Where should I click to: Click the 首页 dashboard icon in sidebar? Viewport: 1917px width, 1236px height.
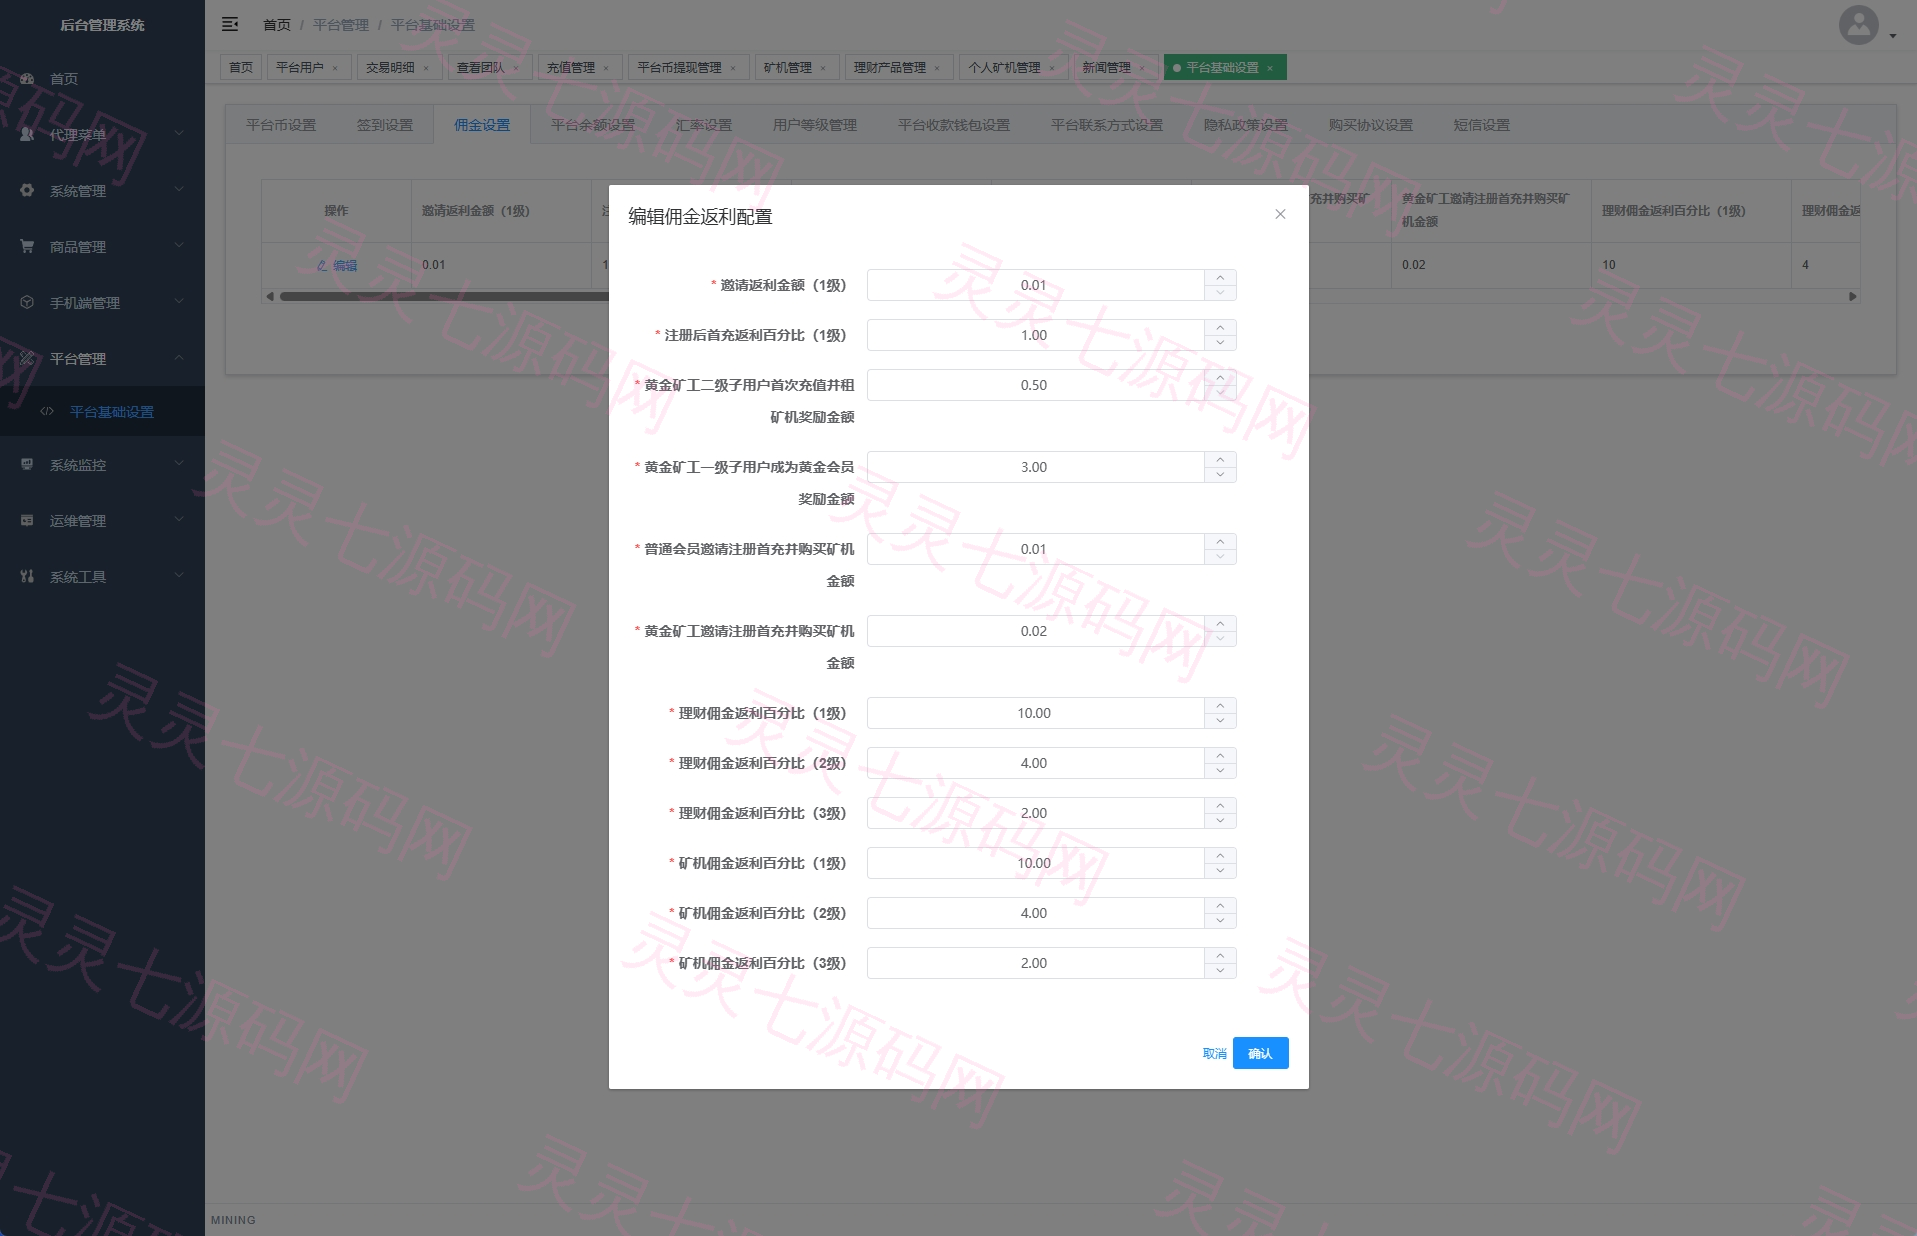tap(28, 78)
